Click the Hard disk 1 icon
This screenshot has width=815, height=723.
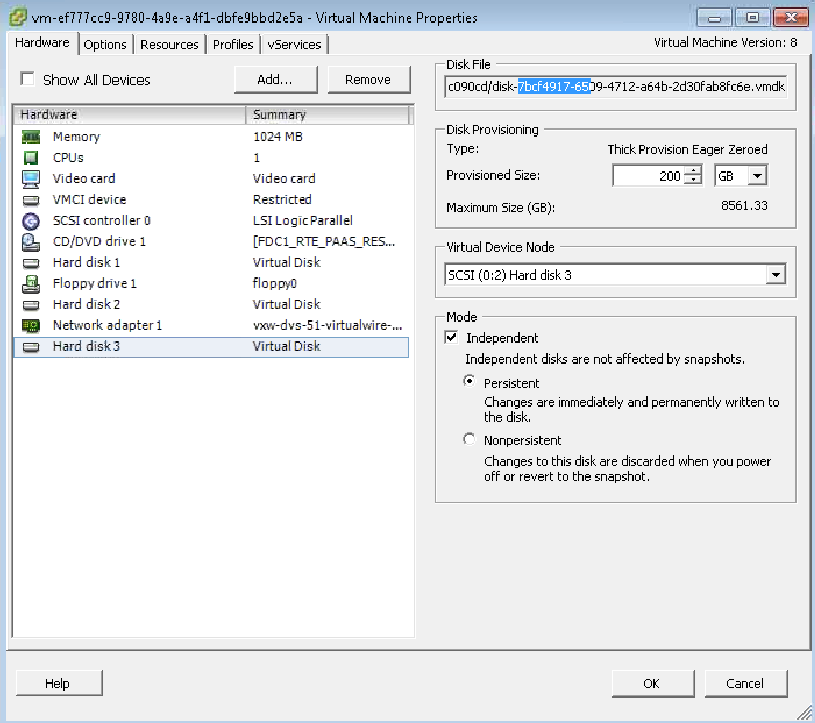pos(31,263)
